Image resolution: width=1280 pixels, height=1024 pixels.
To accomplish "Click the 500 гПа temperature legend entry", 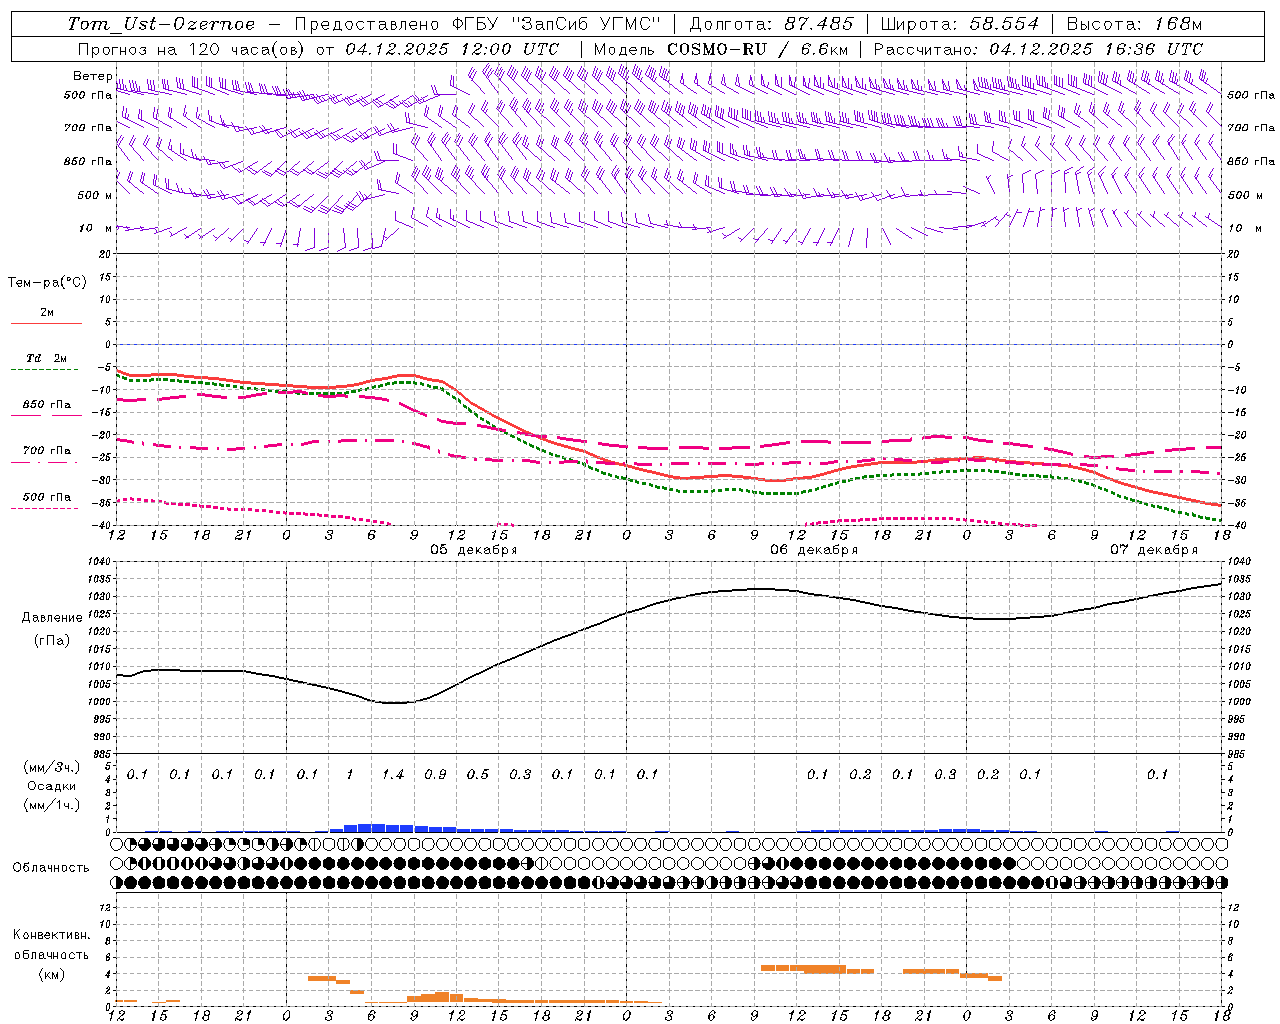I will point(47,497).
